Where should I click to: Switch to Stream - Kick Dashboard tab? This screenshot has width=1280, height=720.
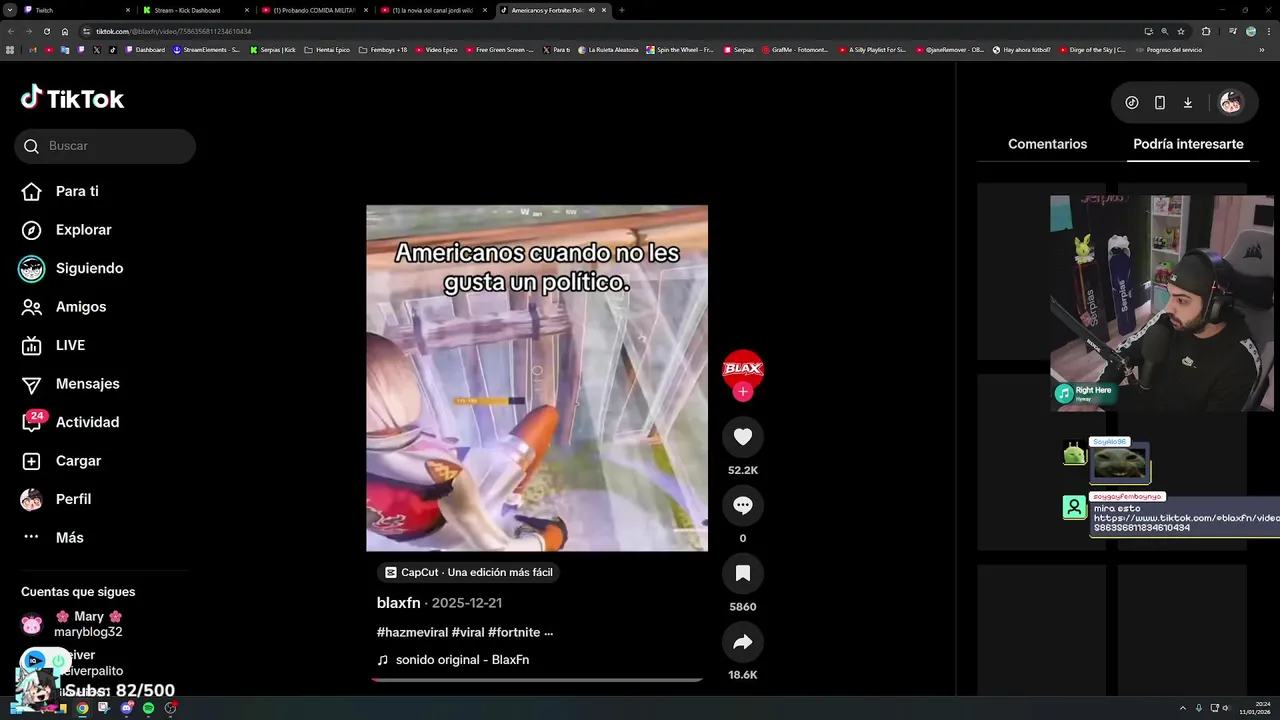coord(195,10)
